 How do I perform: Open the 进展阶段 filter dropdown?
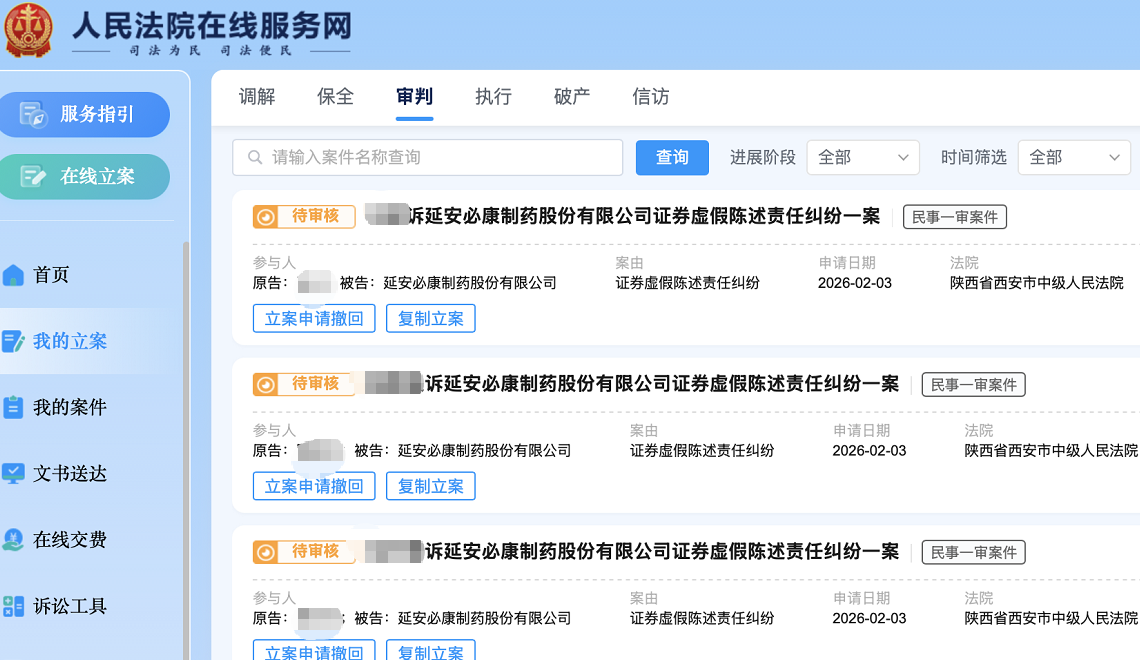(863, 157)
